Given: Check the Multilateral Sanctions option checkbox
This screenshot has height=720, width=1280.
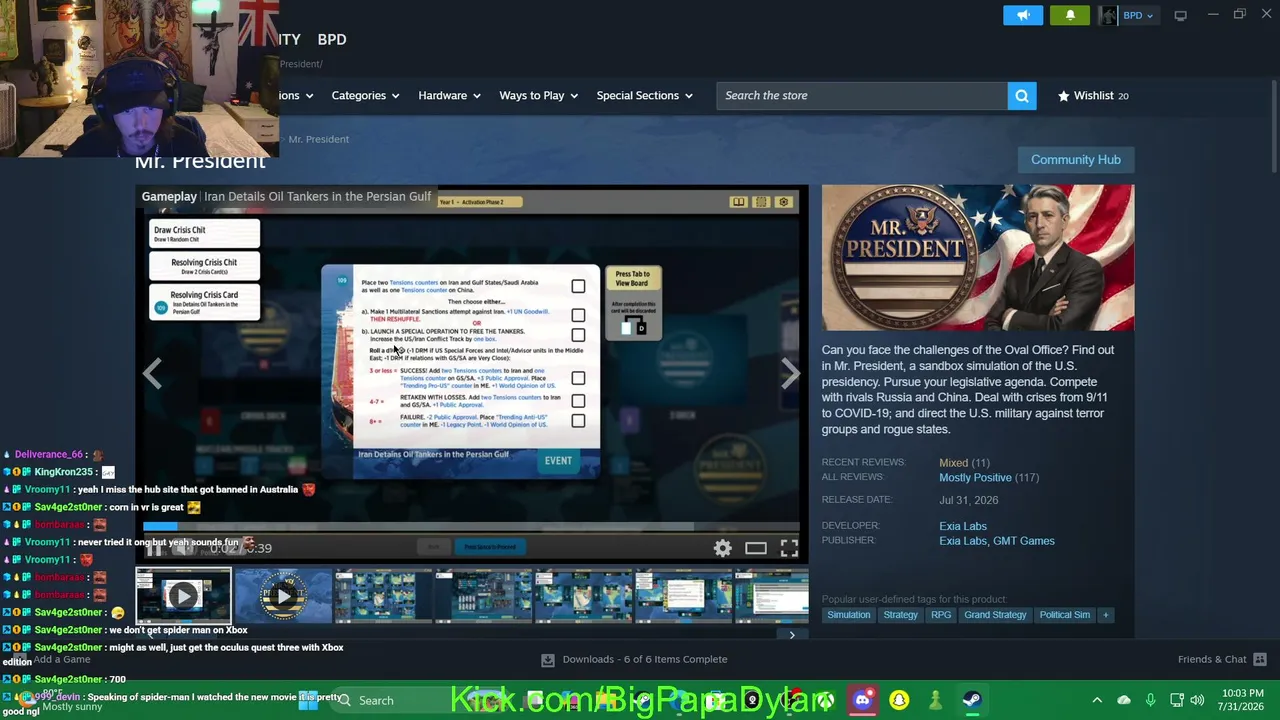Looking at the screenshot, I should tap(578, 315).
